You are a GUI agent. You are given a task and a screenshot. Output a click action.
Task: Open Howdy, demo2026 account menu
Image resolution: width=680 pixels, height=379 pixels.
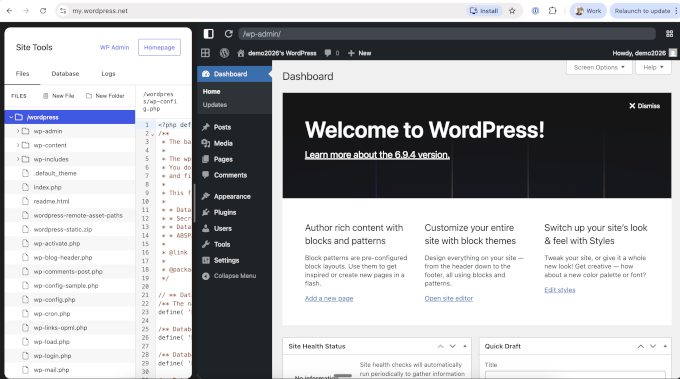(x=644, y=53)
